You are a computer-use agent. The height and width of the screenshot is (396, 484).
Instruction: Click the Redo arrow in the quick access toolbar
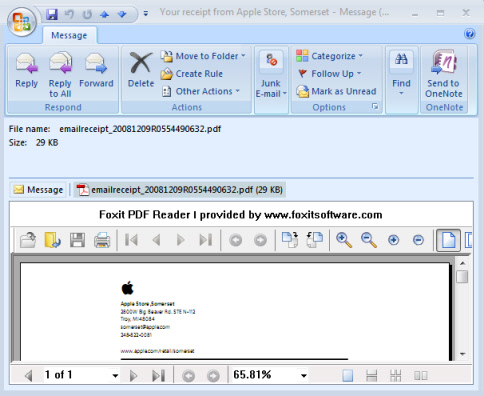tap(87, 14)
